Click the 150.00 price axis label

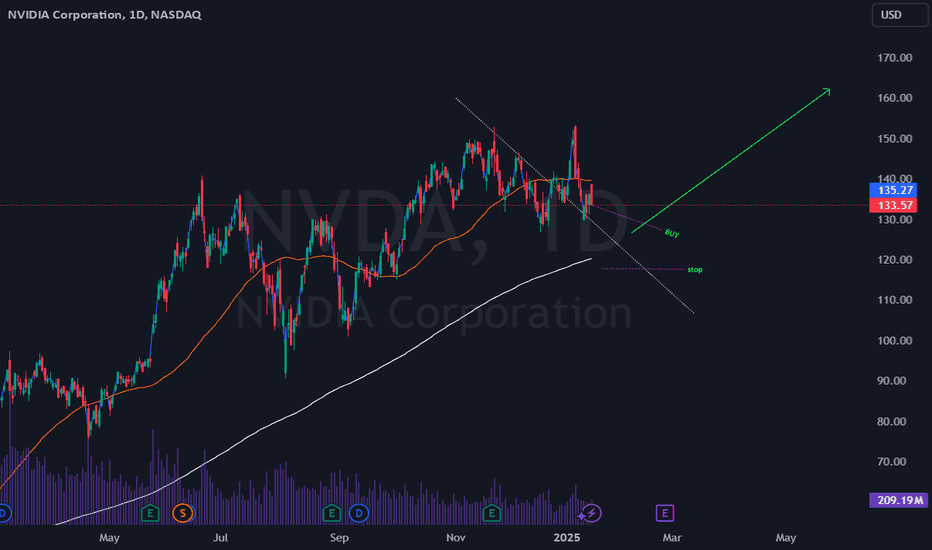895,139
